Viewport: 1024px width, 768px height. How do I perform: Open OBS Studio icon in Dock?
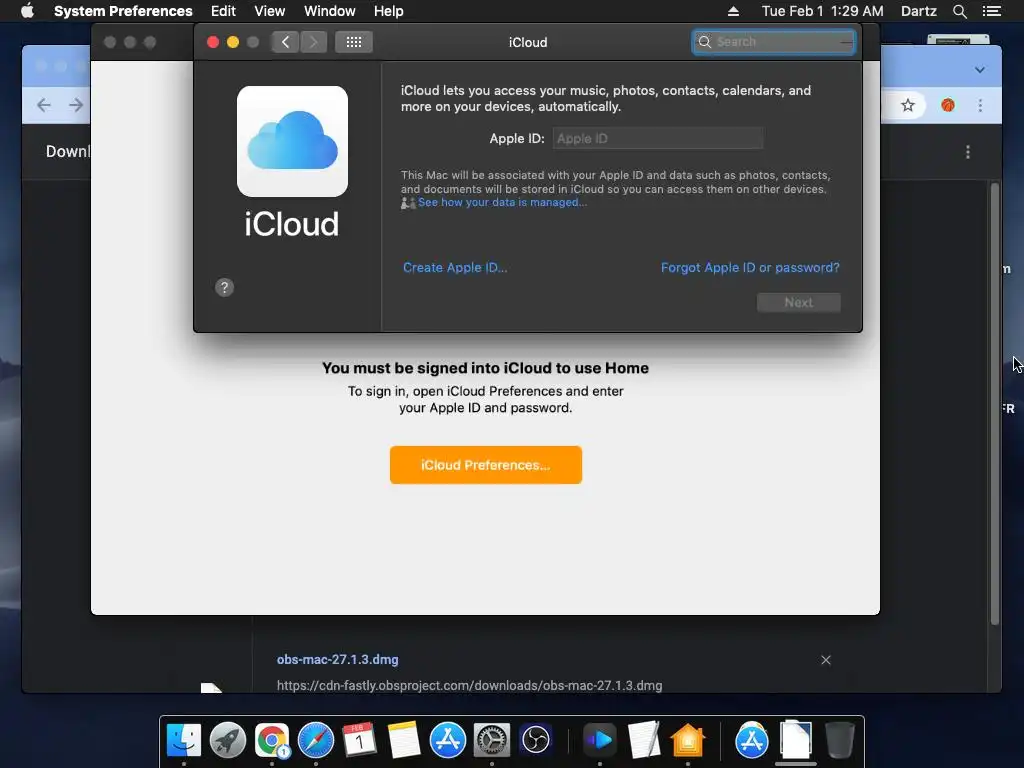tap(536, 740)
